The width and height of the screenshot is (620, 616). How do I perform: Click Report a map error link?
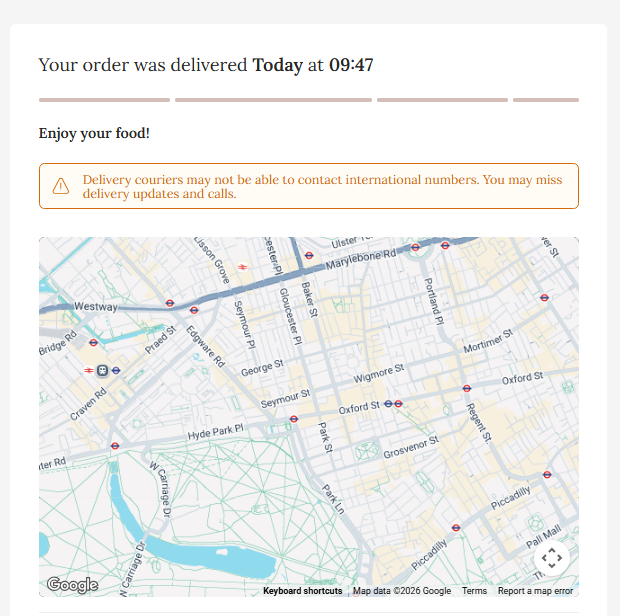coord(535,591)
